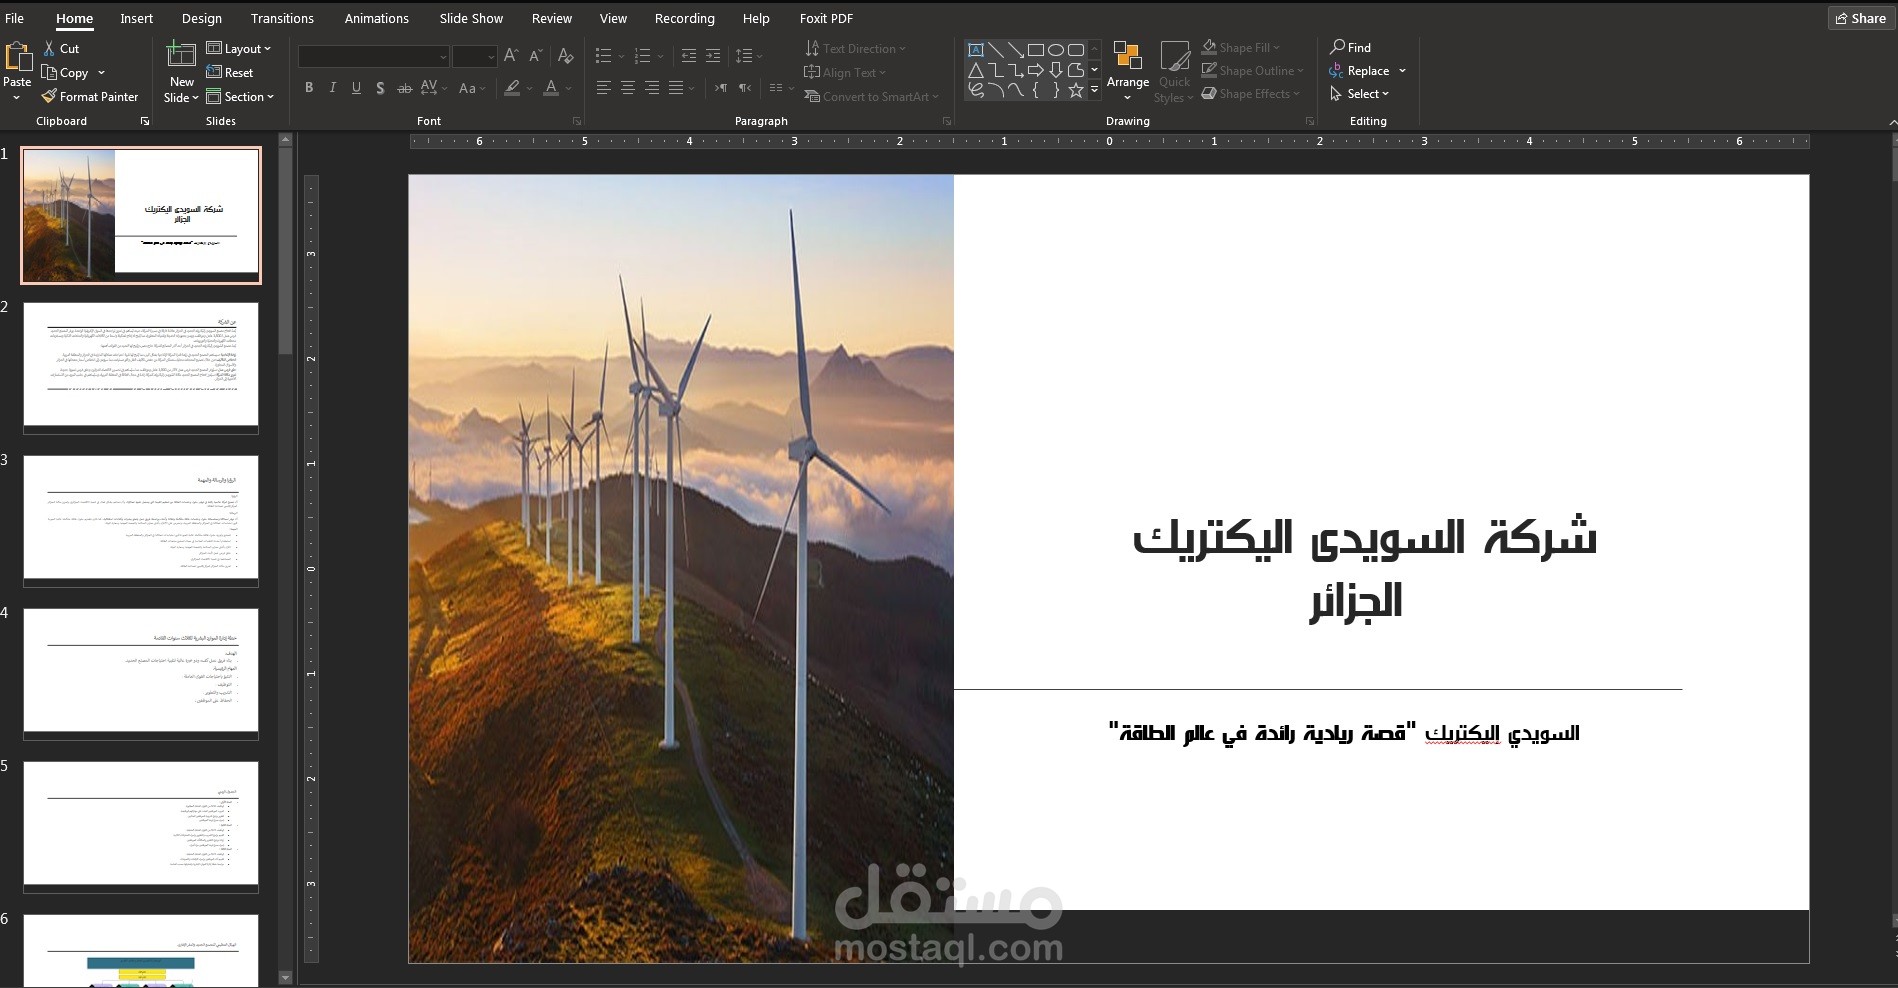
Task: Open line spacing dropdown
Action: click(749, 56)
